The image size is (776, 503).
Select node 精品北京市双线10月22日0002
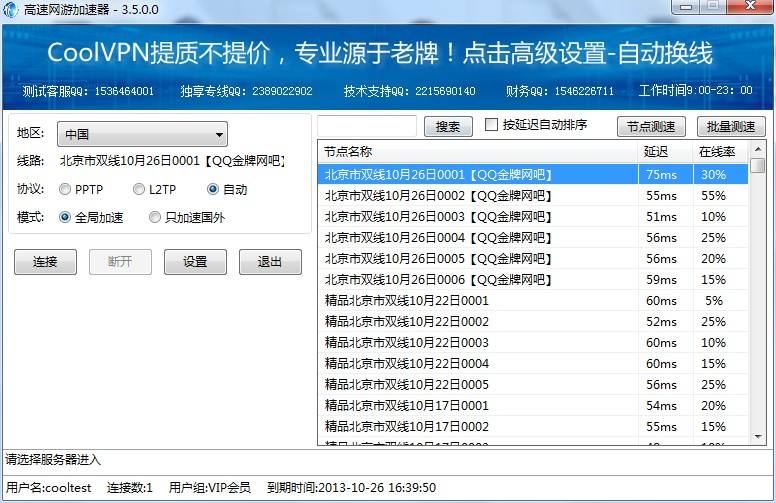(x=533, y=321)
